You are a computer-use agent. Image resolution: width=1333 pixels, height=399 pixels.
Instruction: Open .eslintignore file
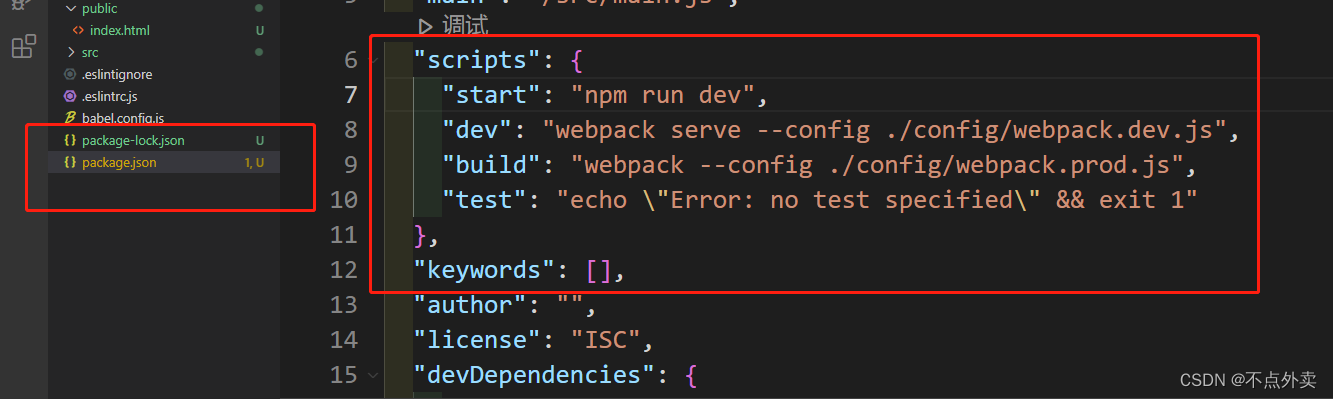pyautogui.click(x=117, y=74)
